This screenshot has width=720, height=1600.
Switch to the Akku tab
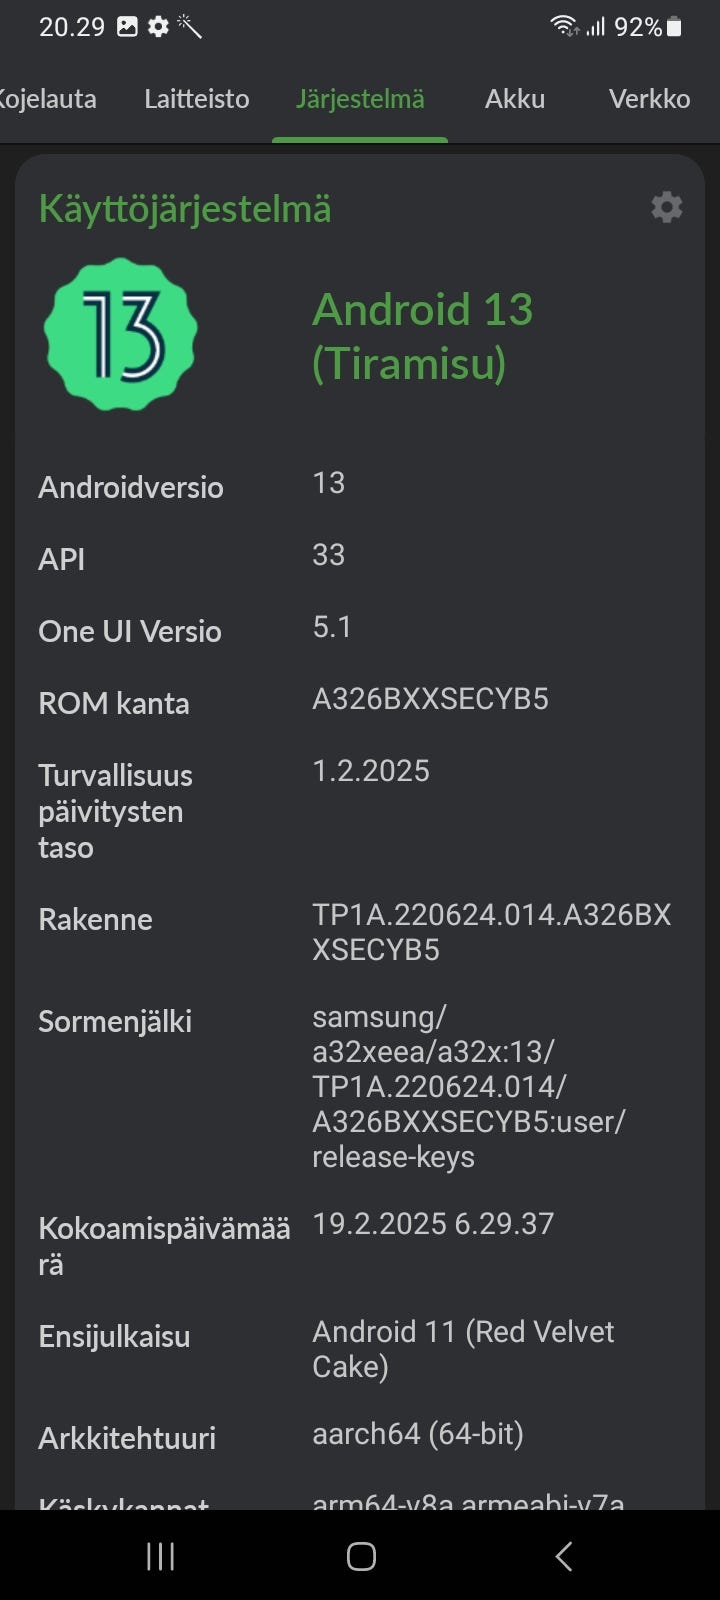click(514, 99)
